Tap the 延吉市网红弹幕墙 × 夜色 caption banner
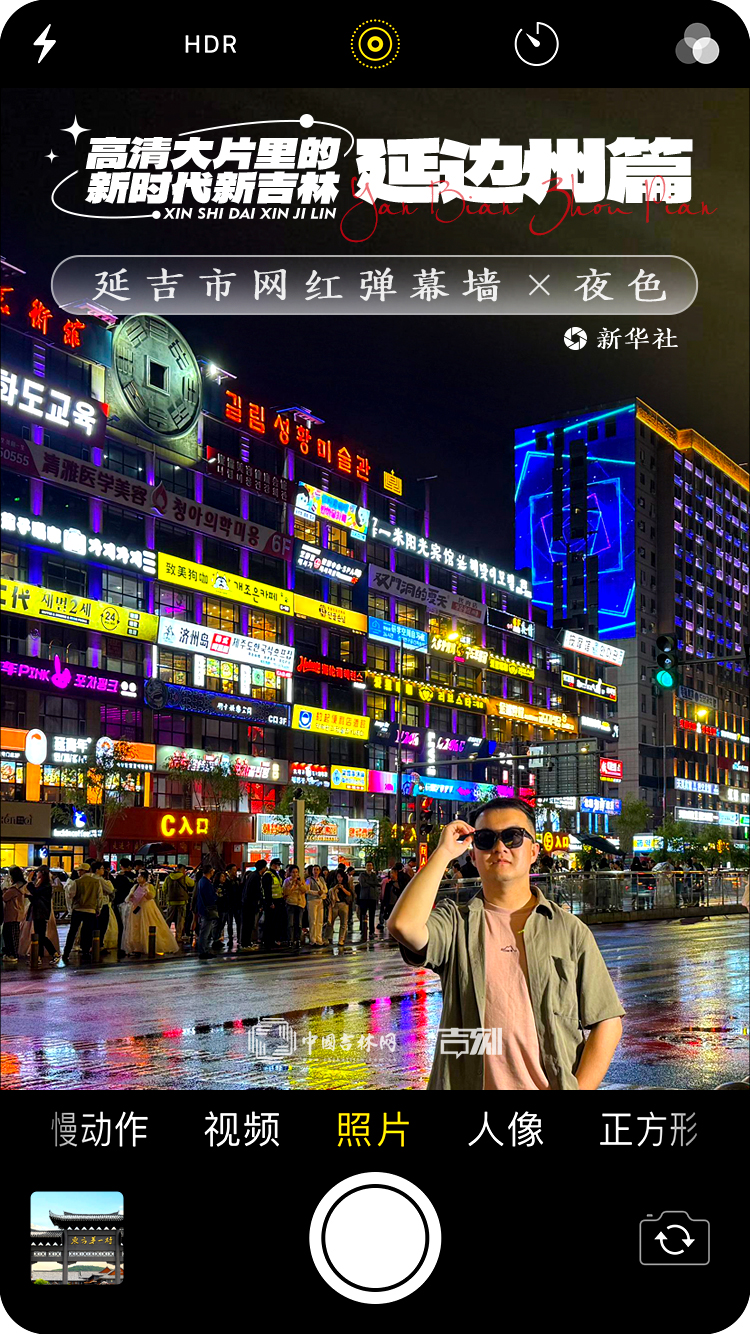 (374, 286)
